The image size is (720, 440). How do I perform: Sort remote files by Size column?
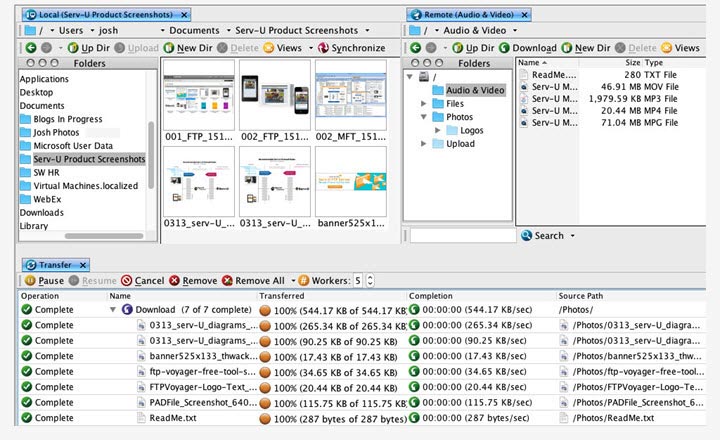click(x=610, y=62)
